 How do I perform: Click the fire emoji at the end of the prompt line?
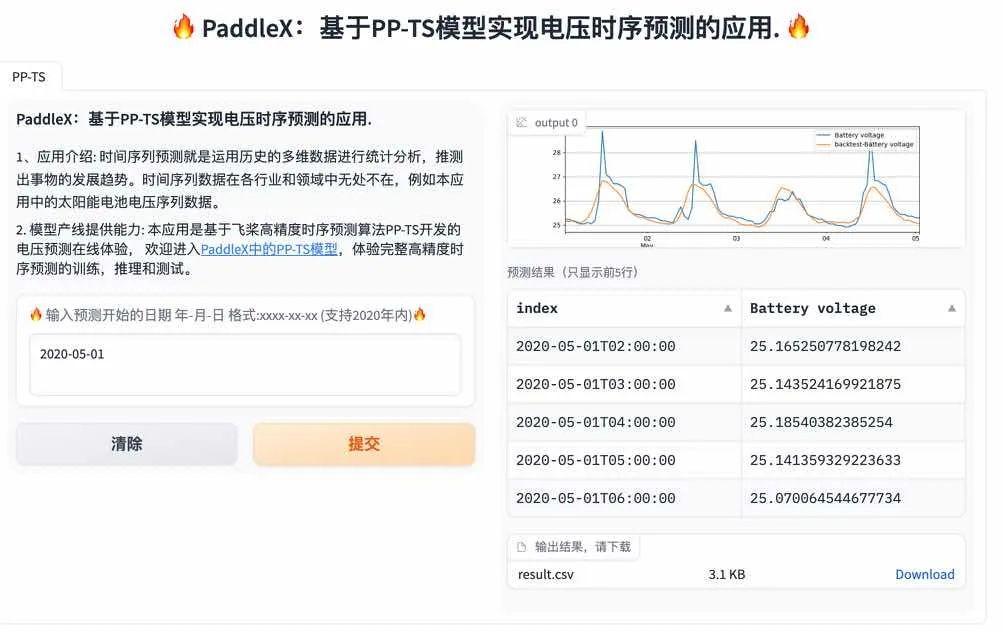click(420, 314)
